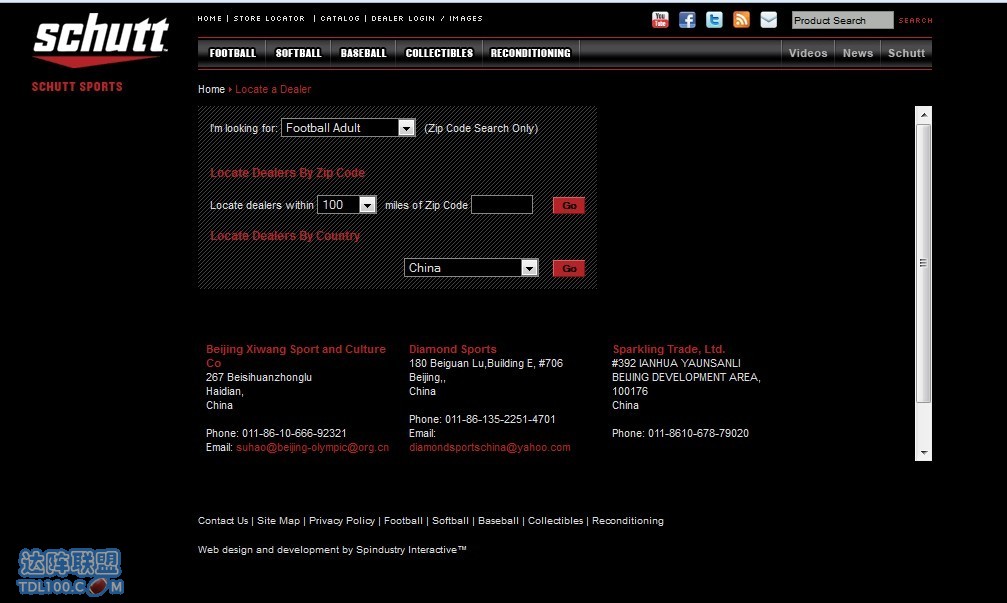Image resolution: width=1007 pixels, height=603 pixels.
Task: Click the scrollbar down arrow
Action: click(924, 453)
